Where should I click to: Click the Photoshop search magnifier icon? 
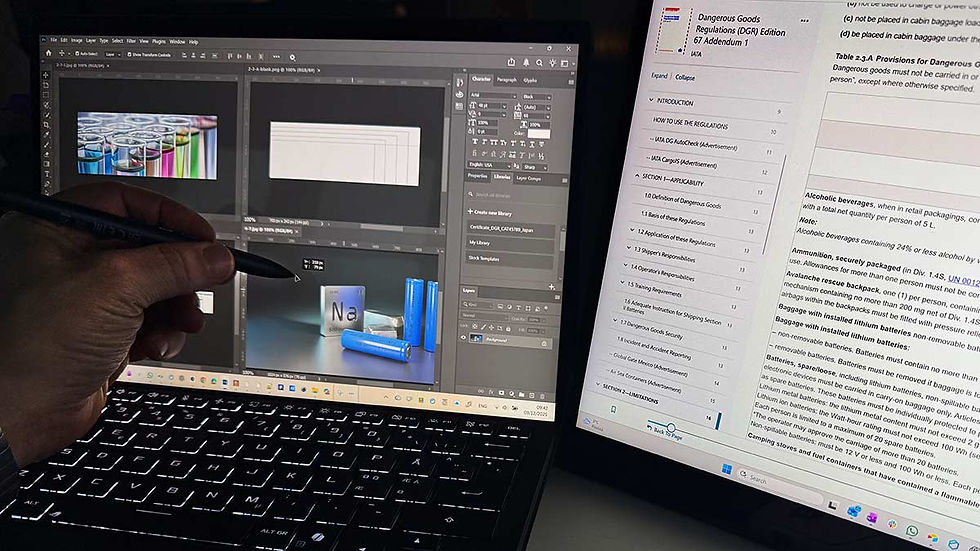click(539, 63)
